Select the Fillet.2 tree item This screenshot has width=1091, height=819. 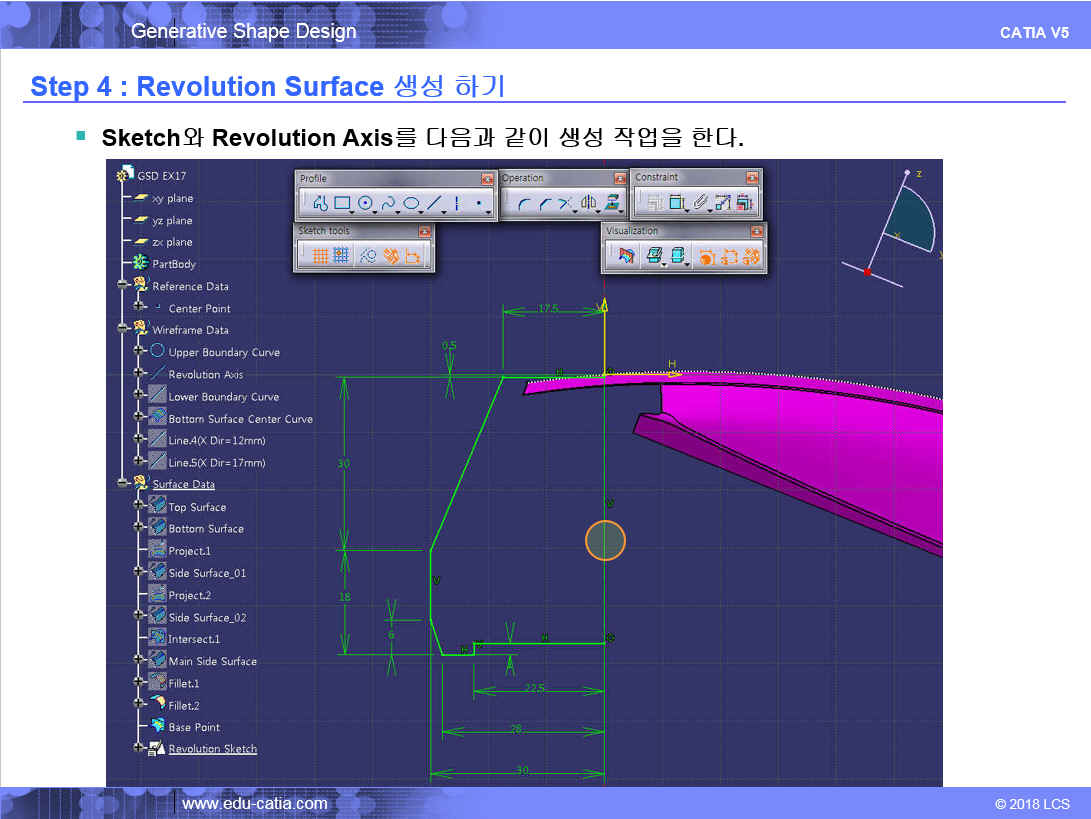(184, 705)
